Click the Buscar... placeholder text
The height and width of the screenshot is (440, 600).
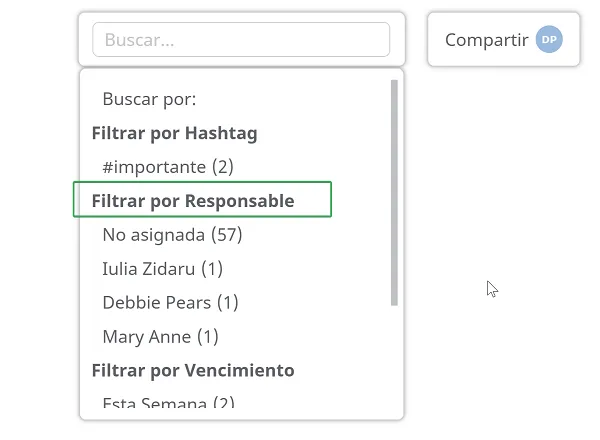pyautogui.click(x=139, y=40)
